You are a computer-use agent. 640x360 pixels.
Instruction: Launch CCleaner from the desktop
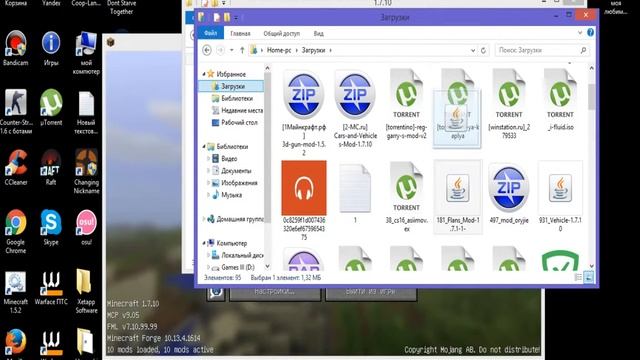coord(16,167)
